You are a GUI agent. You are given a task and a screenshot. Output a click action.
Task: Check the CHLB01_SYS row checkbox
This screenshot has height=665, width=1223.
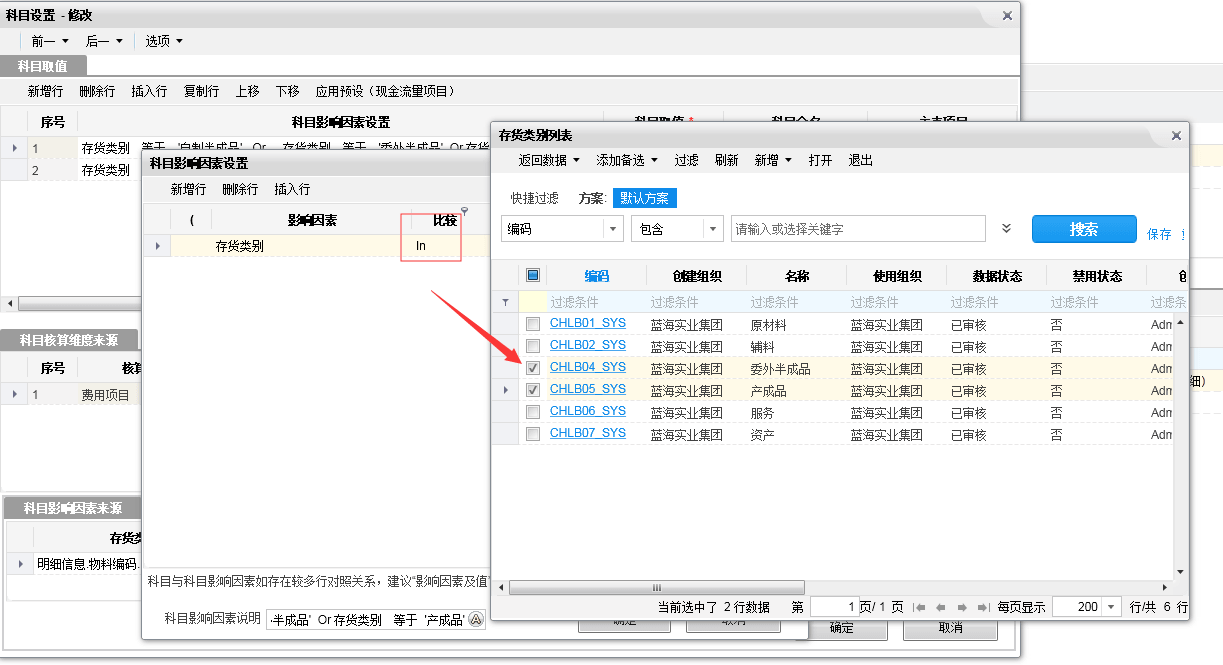point(533,324)
